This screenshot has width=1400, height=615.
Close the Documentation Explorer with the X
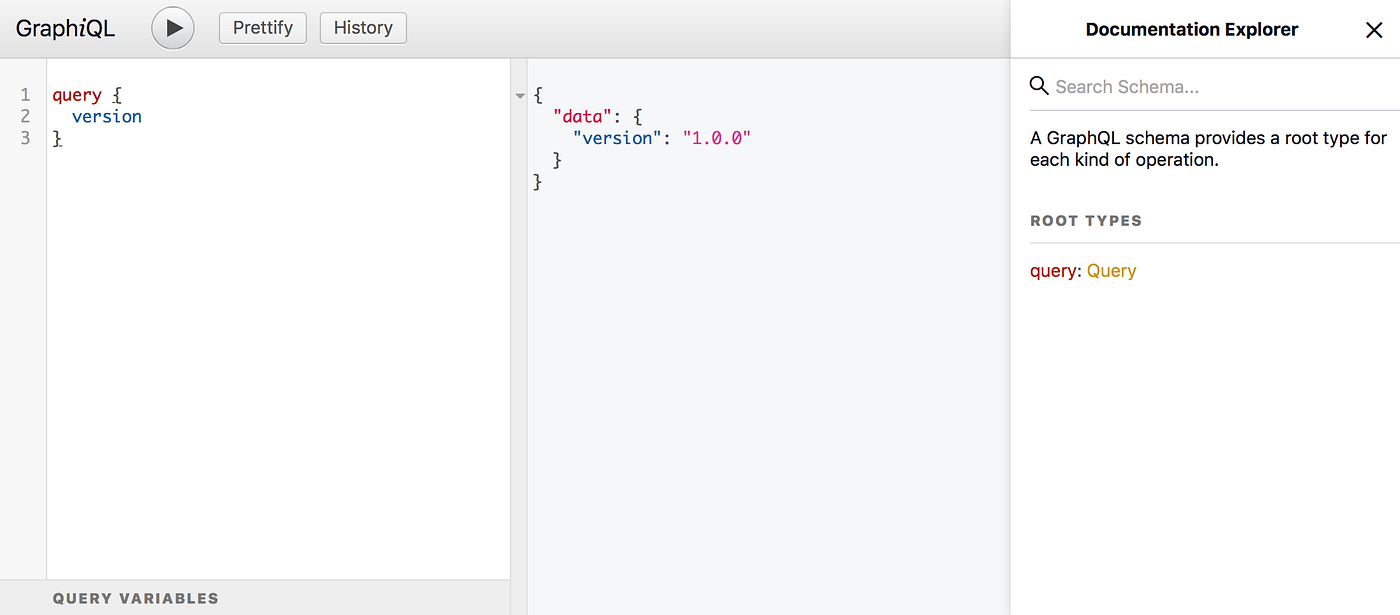(1374, 29)
